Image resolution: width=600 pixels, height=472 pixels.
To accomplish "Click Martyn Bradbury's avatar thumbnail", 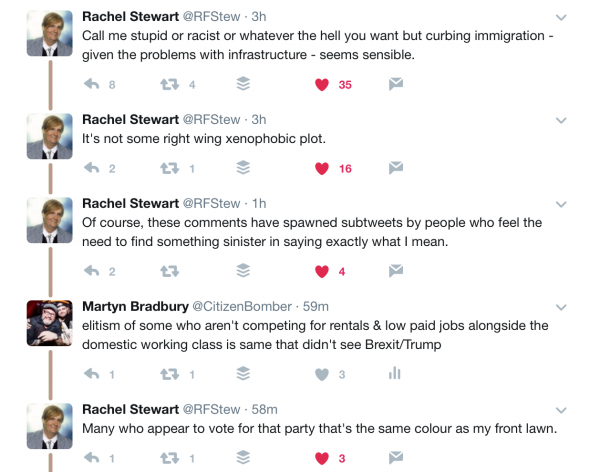I will (x=50, y=324).
